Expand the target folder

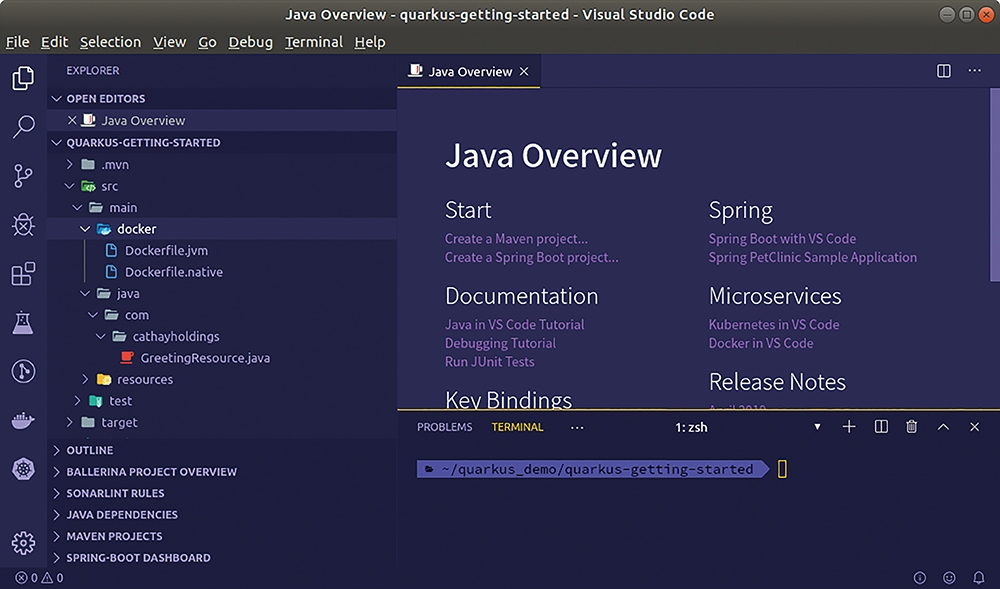click(70, 422)
